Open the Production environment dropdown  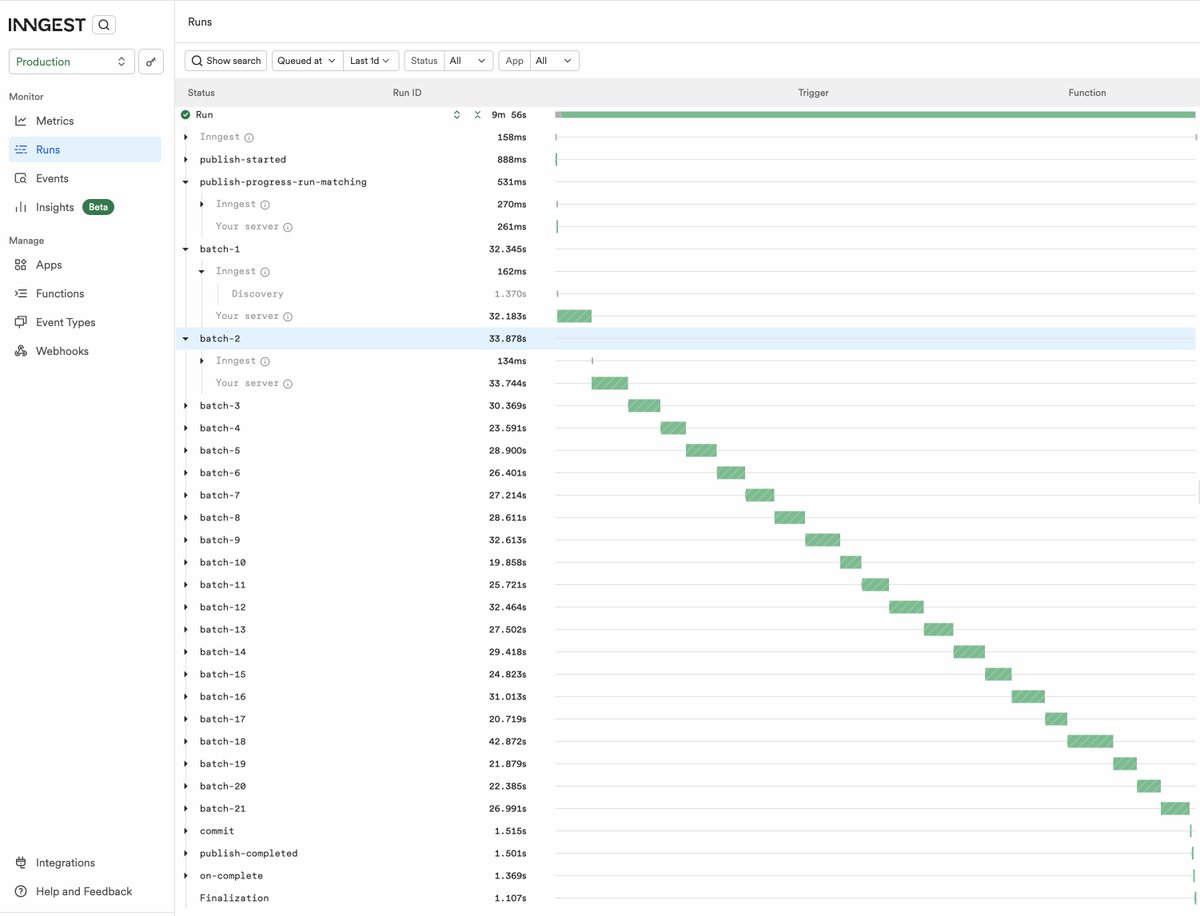(71, 62)
